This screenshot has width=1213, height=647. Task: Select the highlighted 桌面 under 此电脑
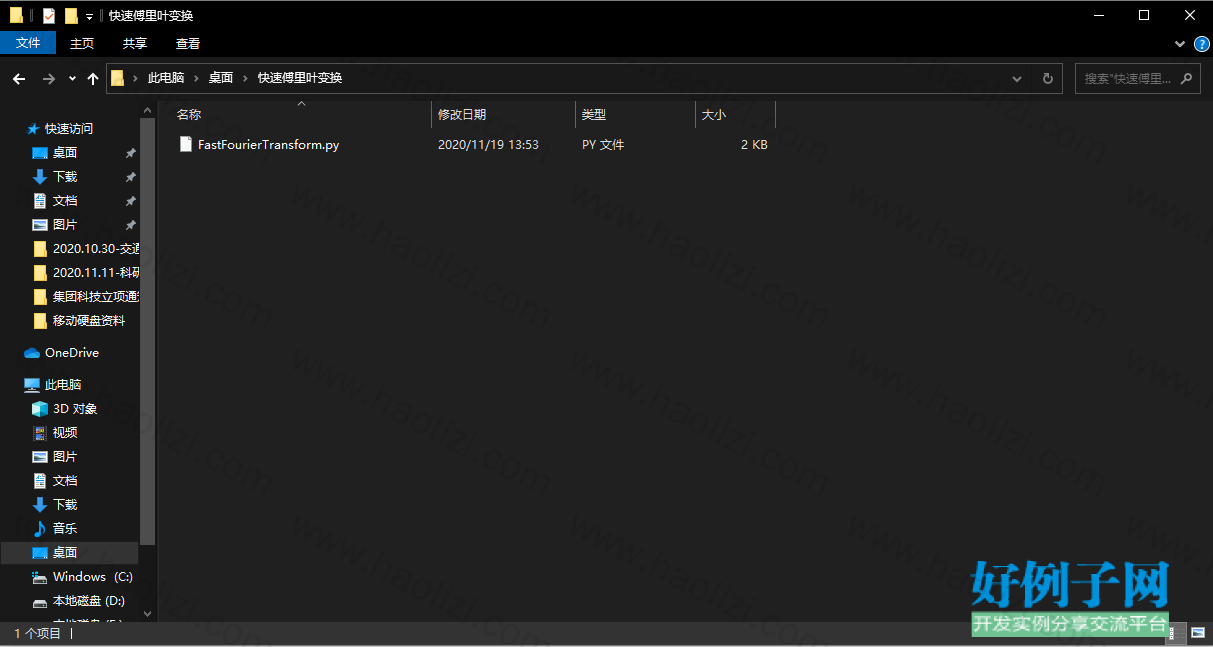(69, 553)
